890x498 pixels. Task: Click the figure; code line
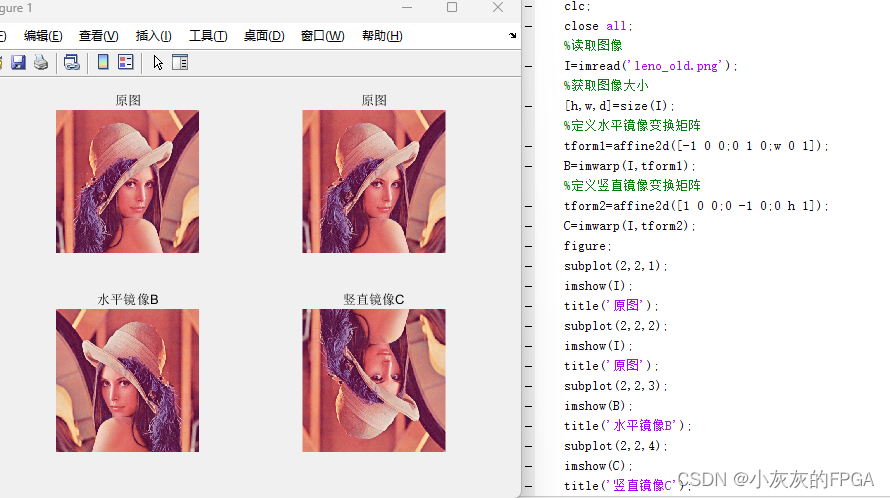pos(587,246)
